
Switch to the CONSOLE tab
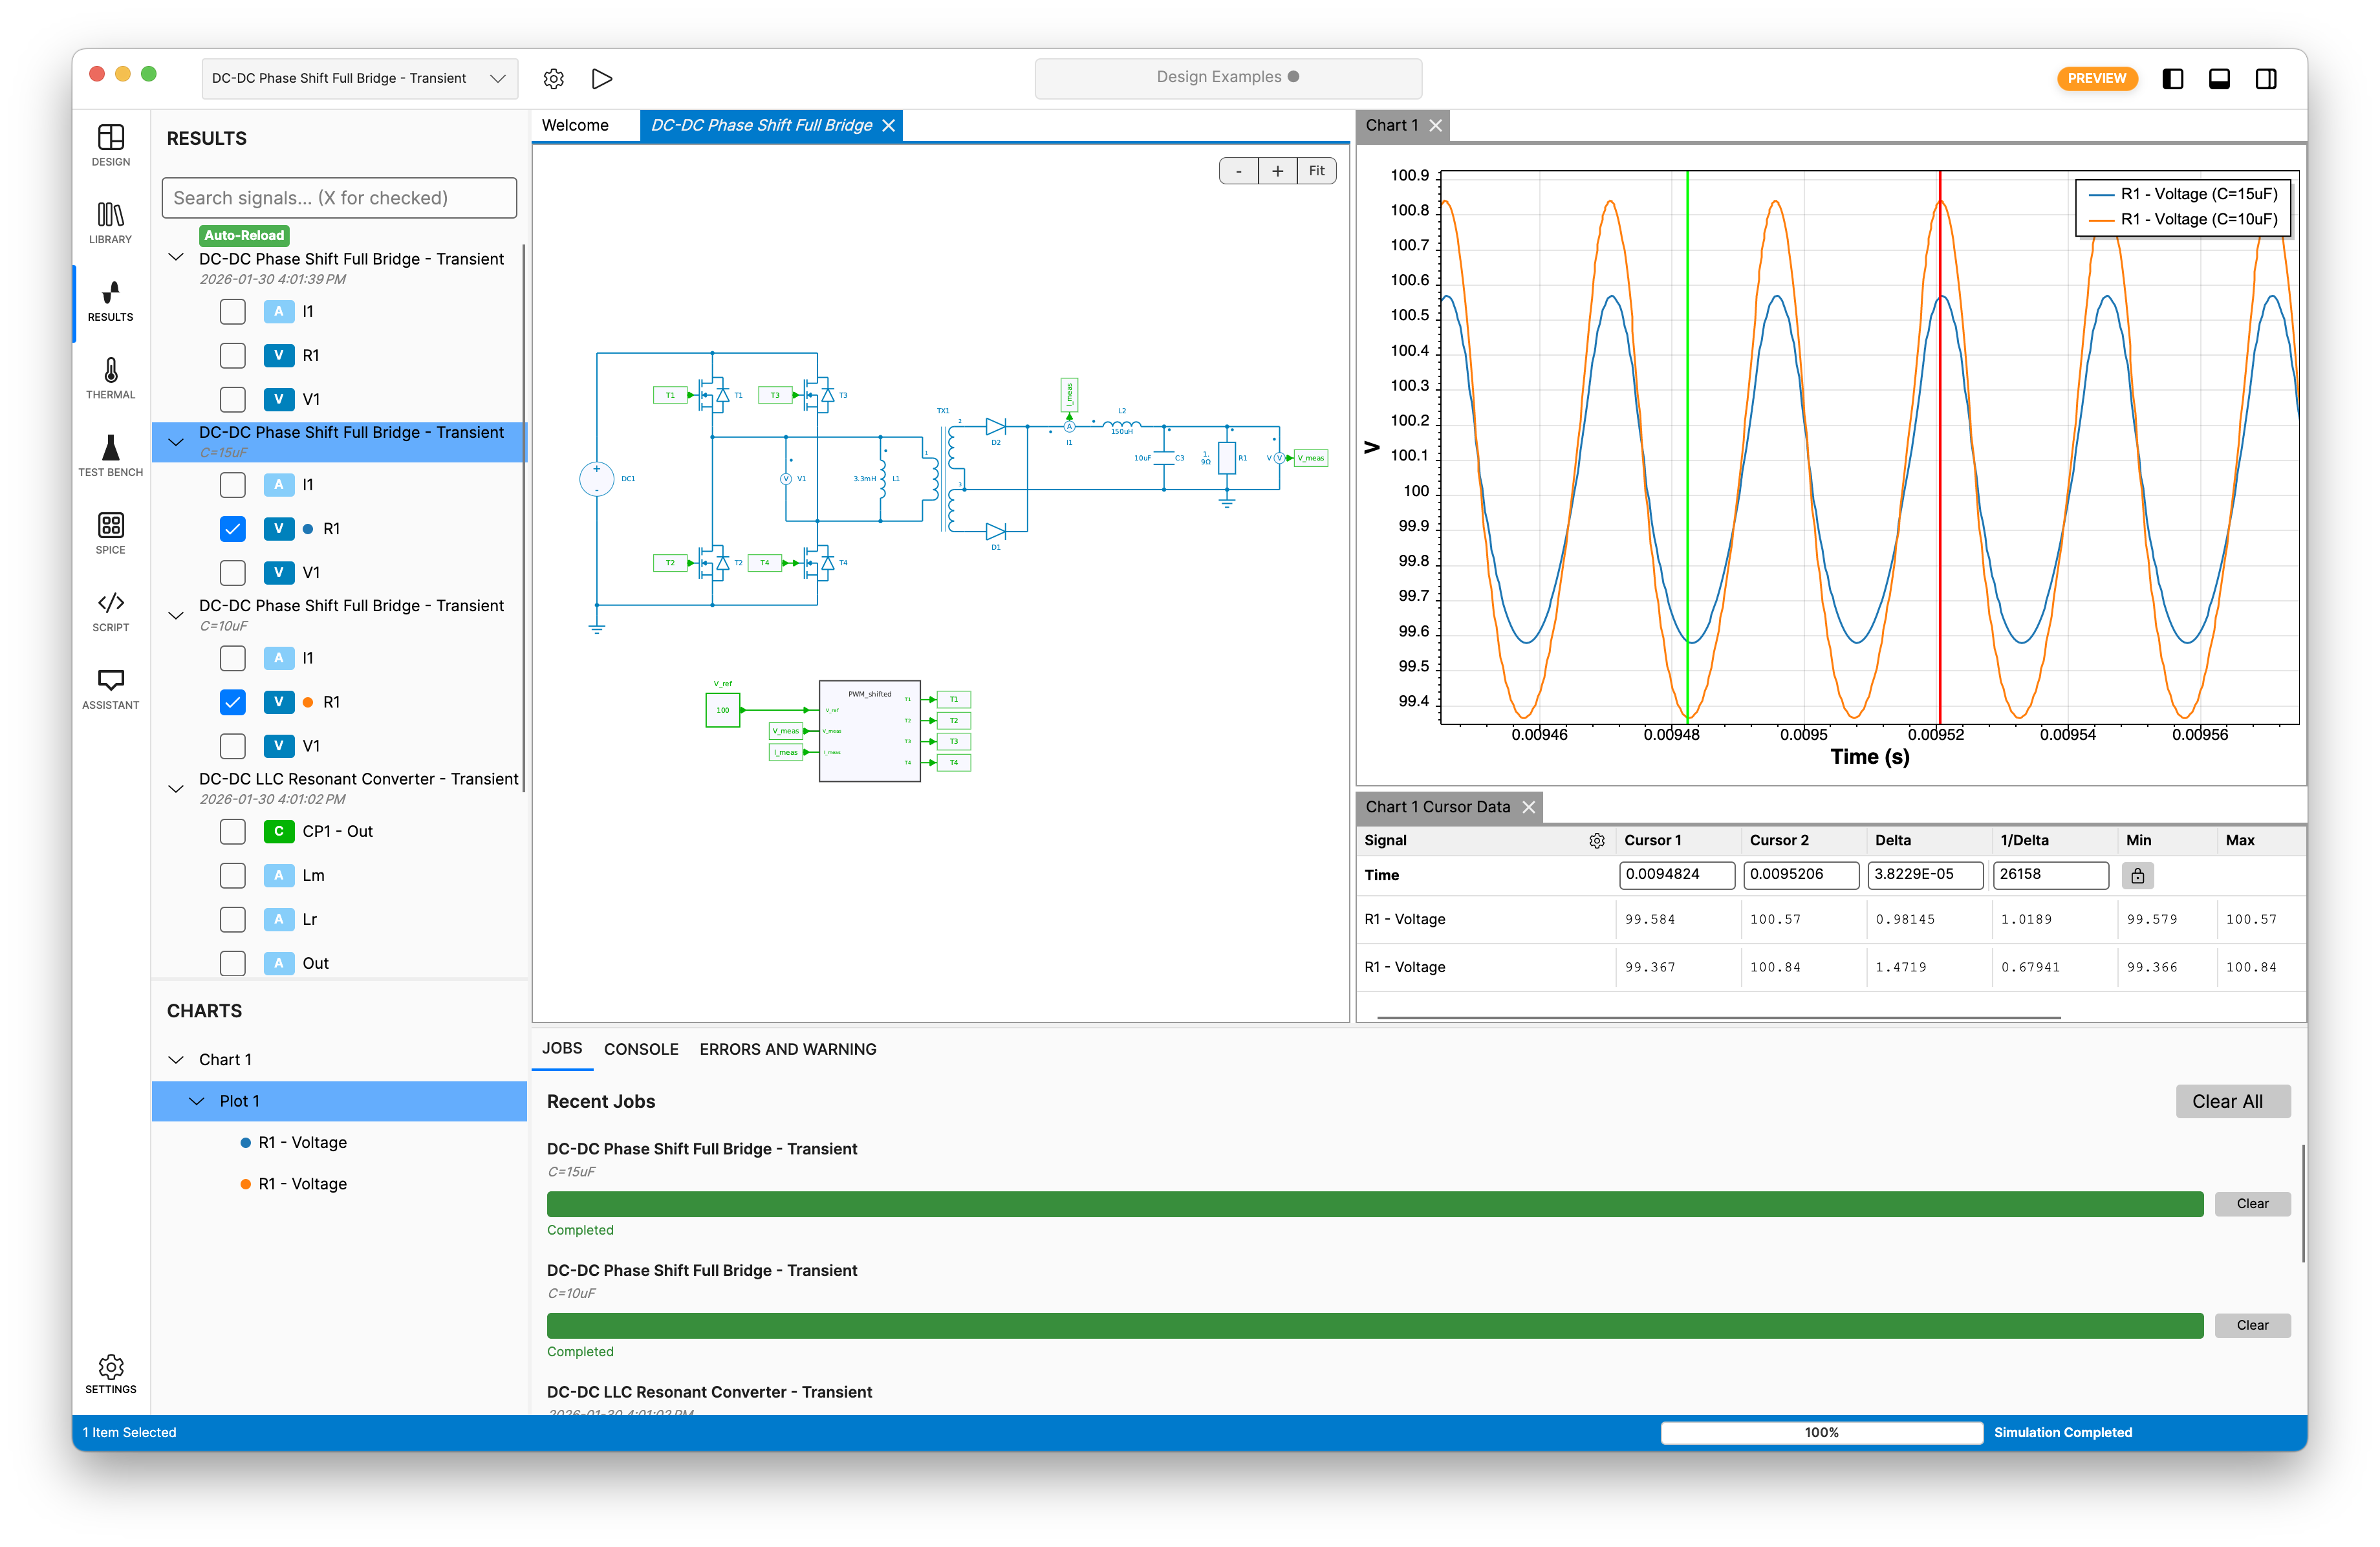641,1049
